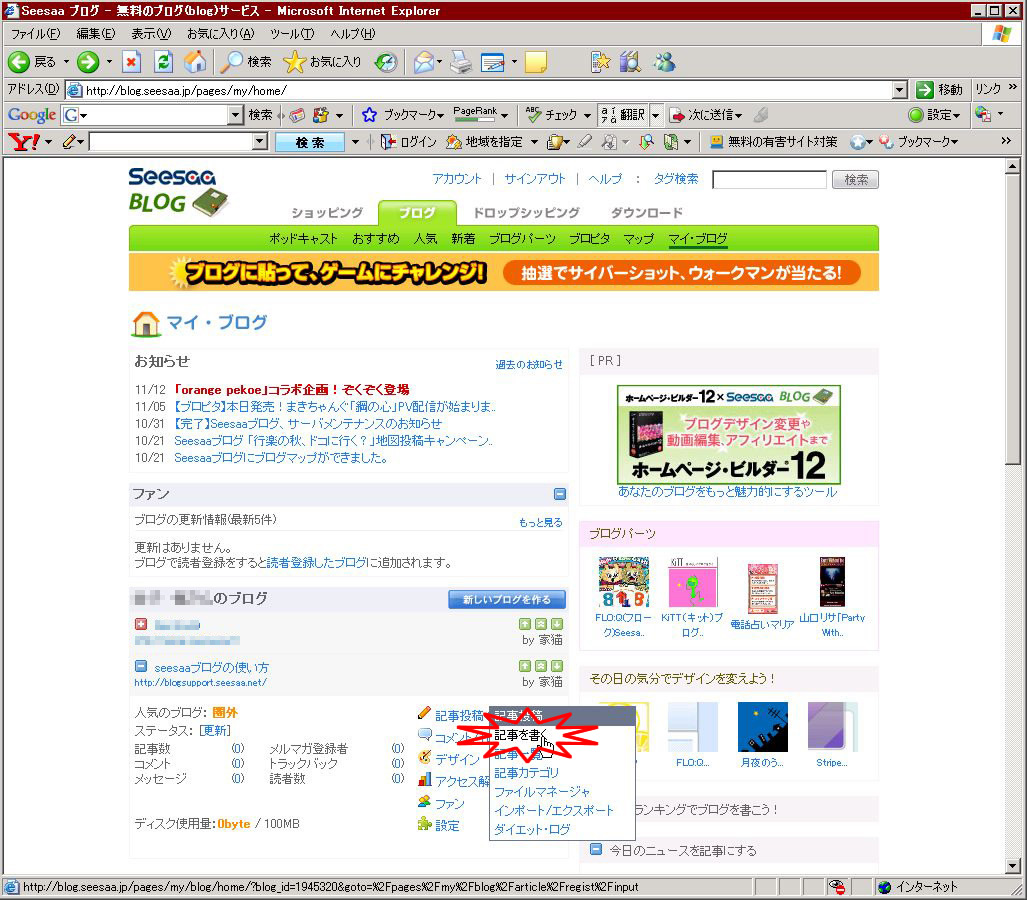Open コメント via the speech bubble icon

pyautogui.click(x=426, y=733)
